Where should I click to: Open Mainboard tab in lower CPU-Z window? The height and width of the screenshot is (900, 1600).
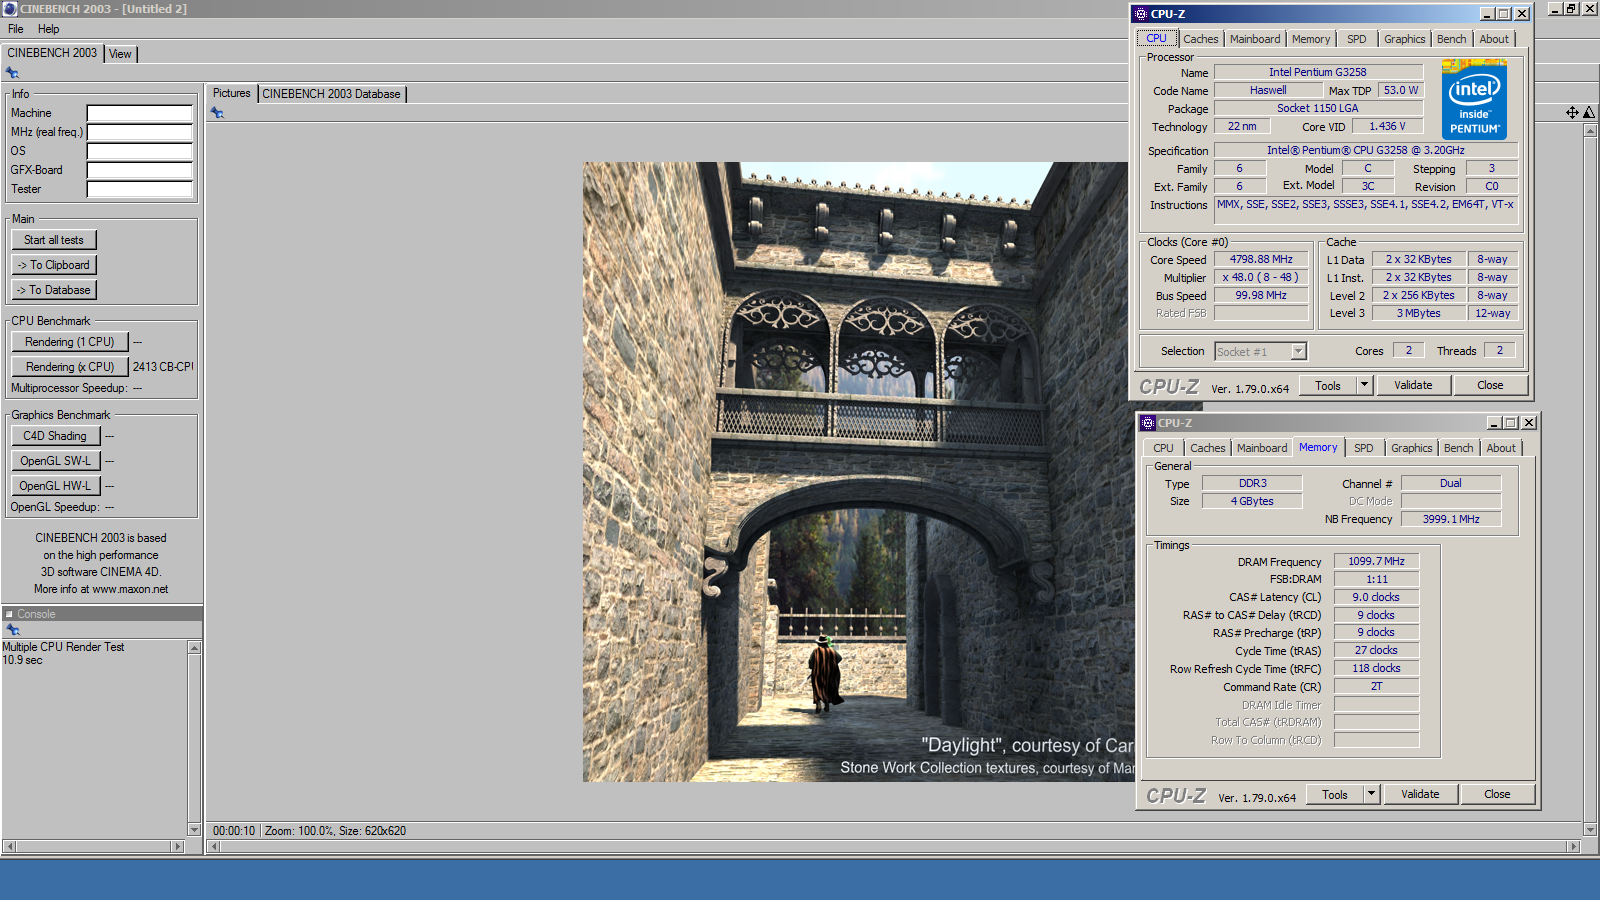pyautogui.click(x=1262, y=448)
